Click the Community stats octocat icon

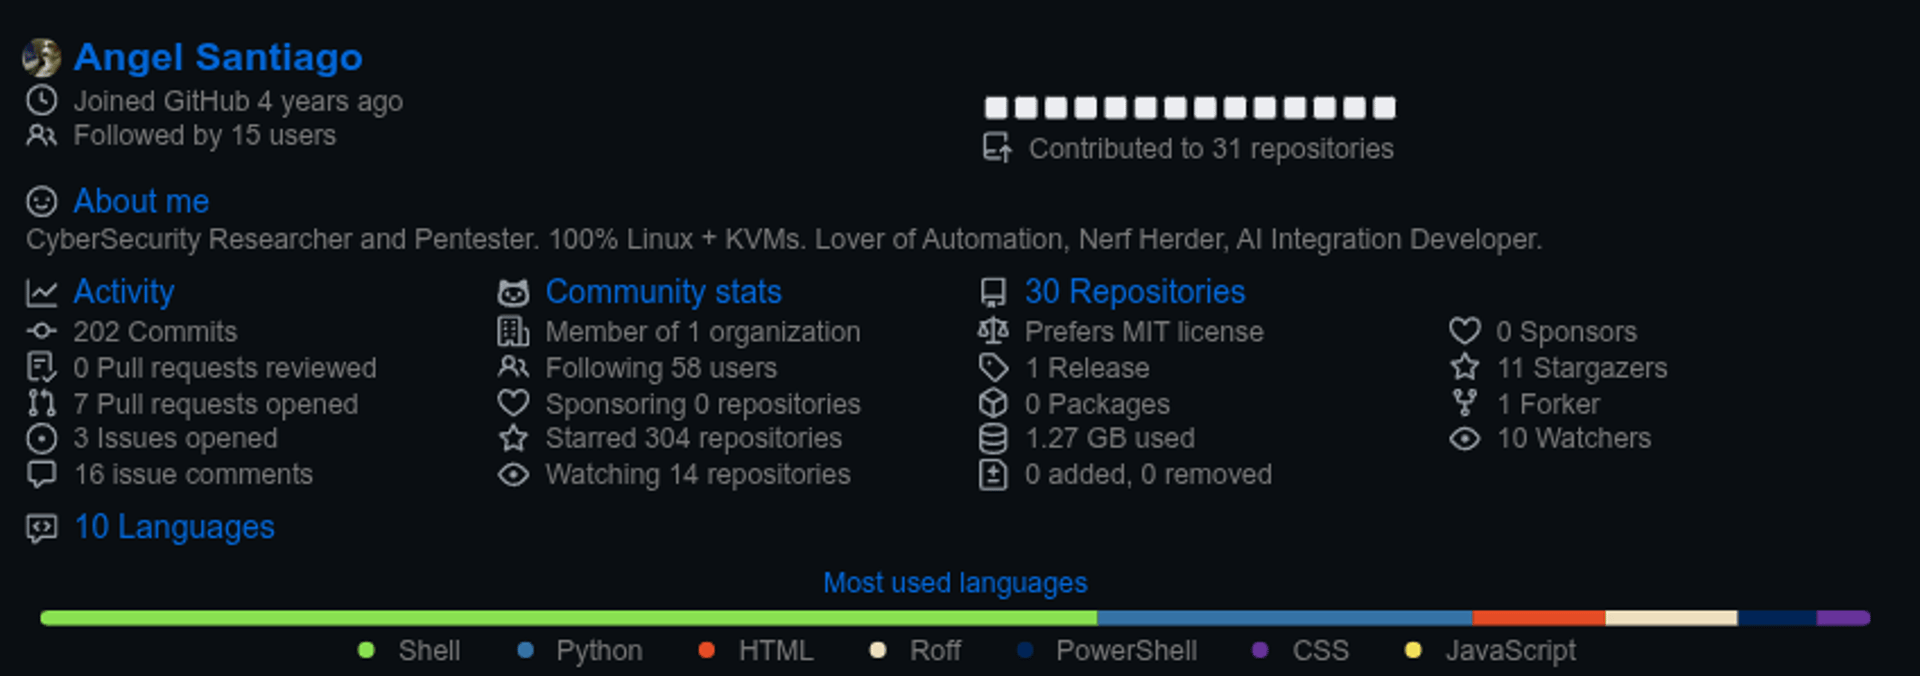point(513,292)
